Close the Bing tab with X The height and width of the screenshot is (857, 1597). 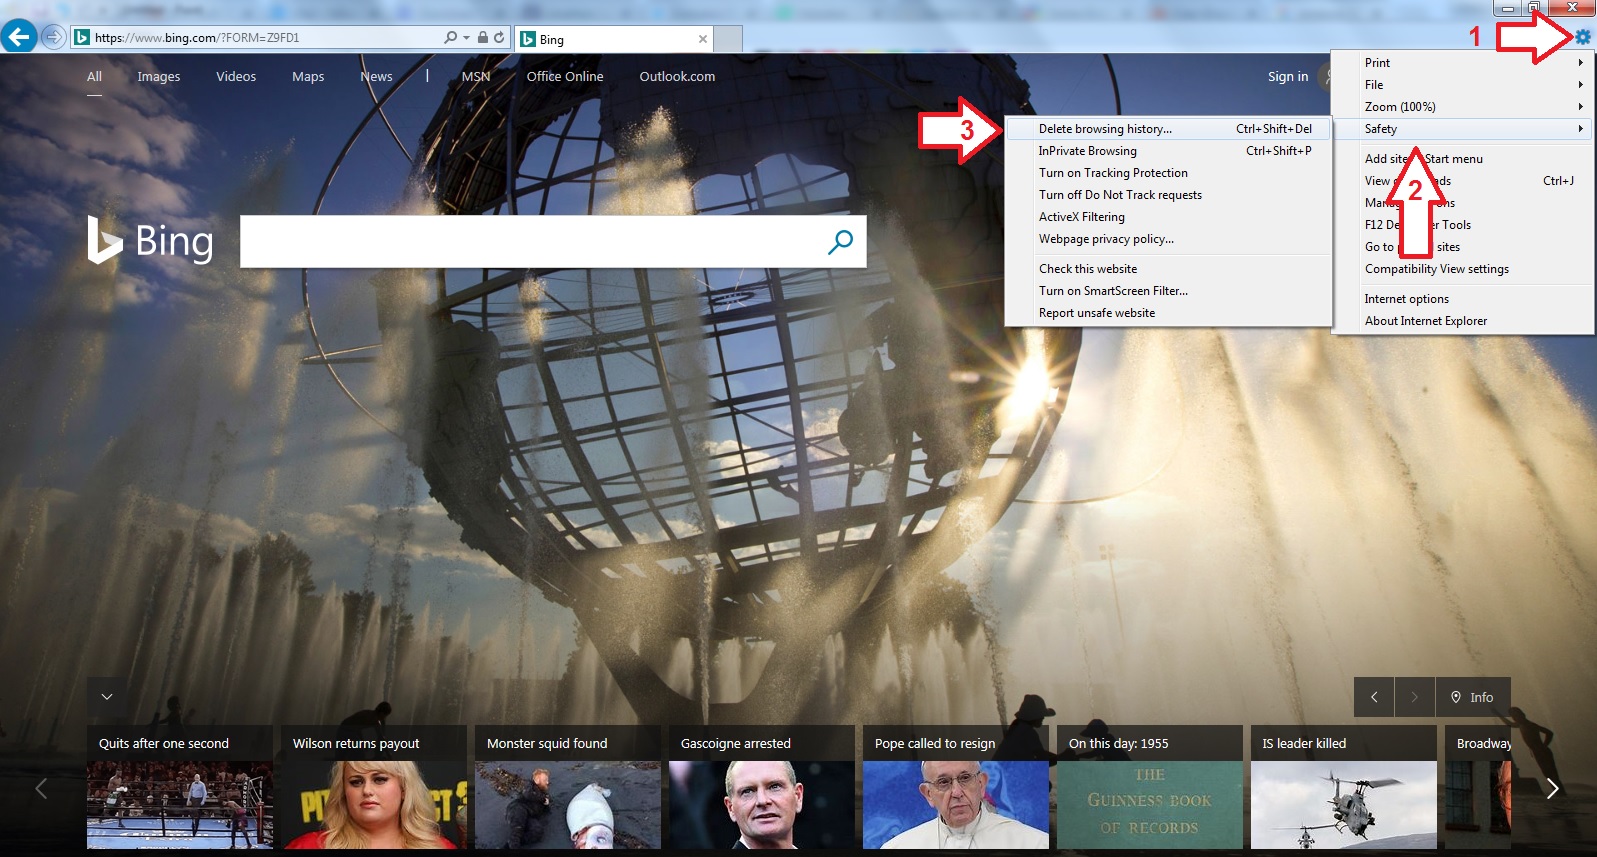(x=703, y=39)
